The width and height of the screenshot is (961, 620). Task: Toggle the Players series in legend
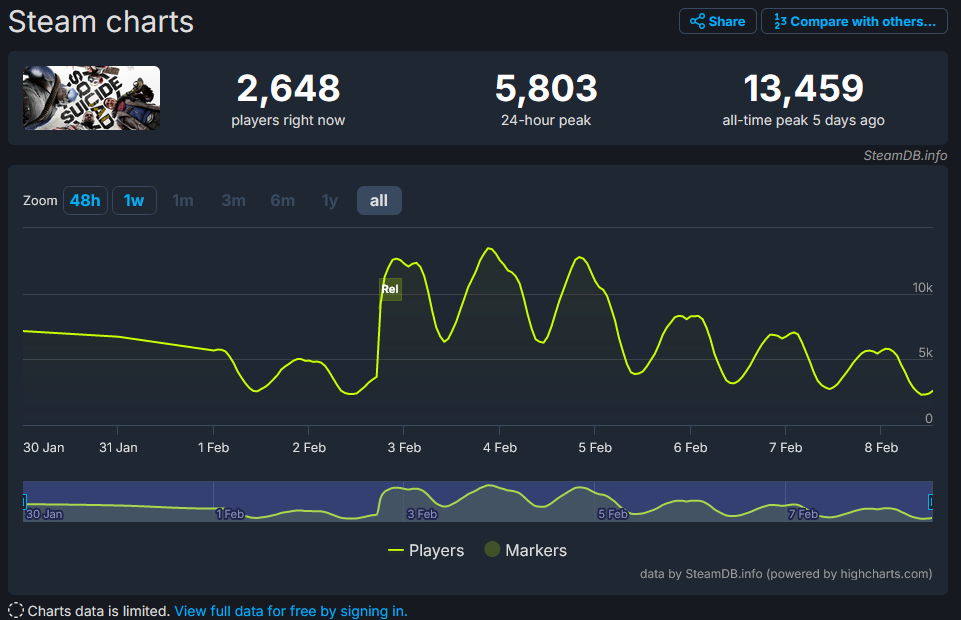click(x=426, y=550)
